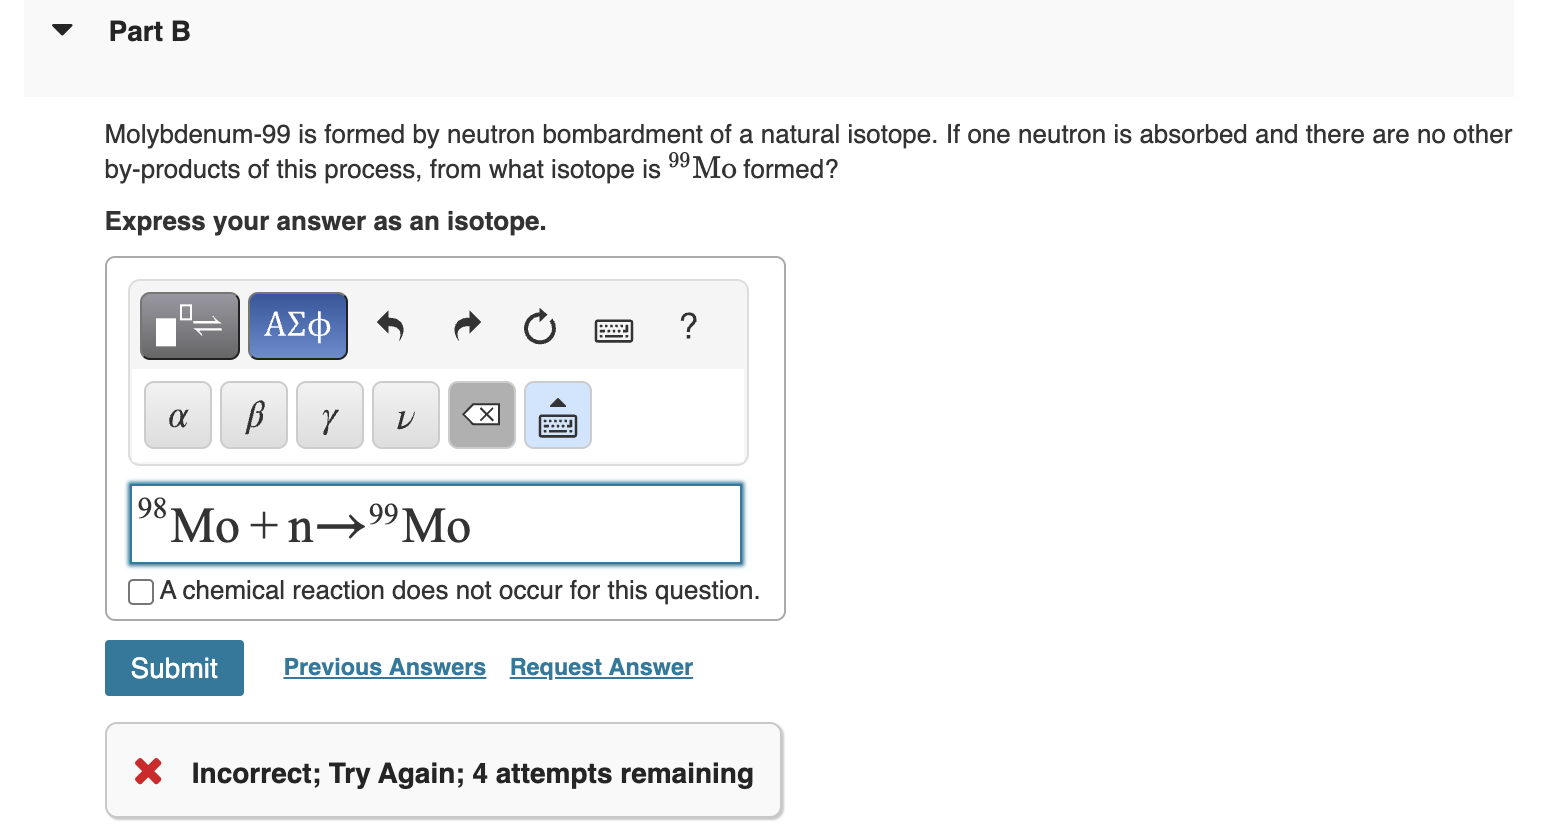Check 'A chemical reaction does not occur'

pos(139,591)
